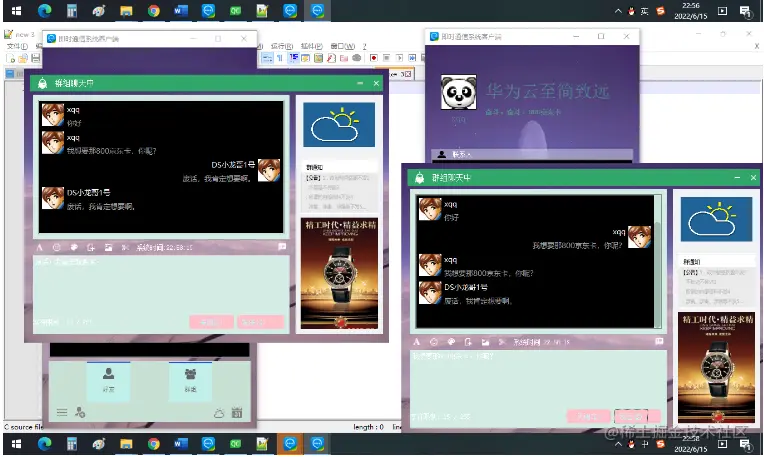Use screenshot scissors in left group chat
764x457 pixels.
pyautogui.click(x=125, y=248)
